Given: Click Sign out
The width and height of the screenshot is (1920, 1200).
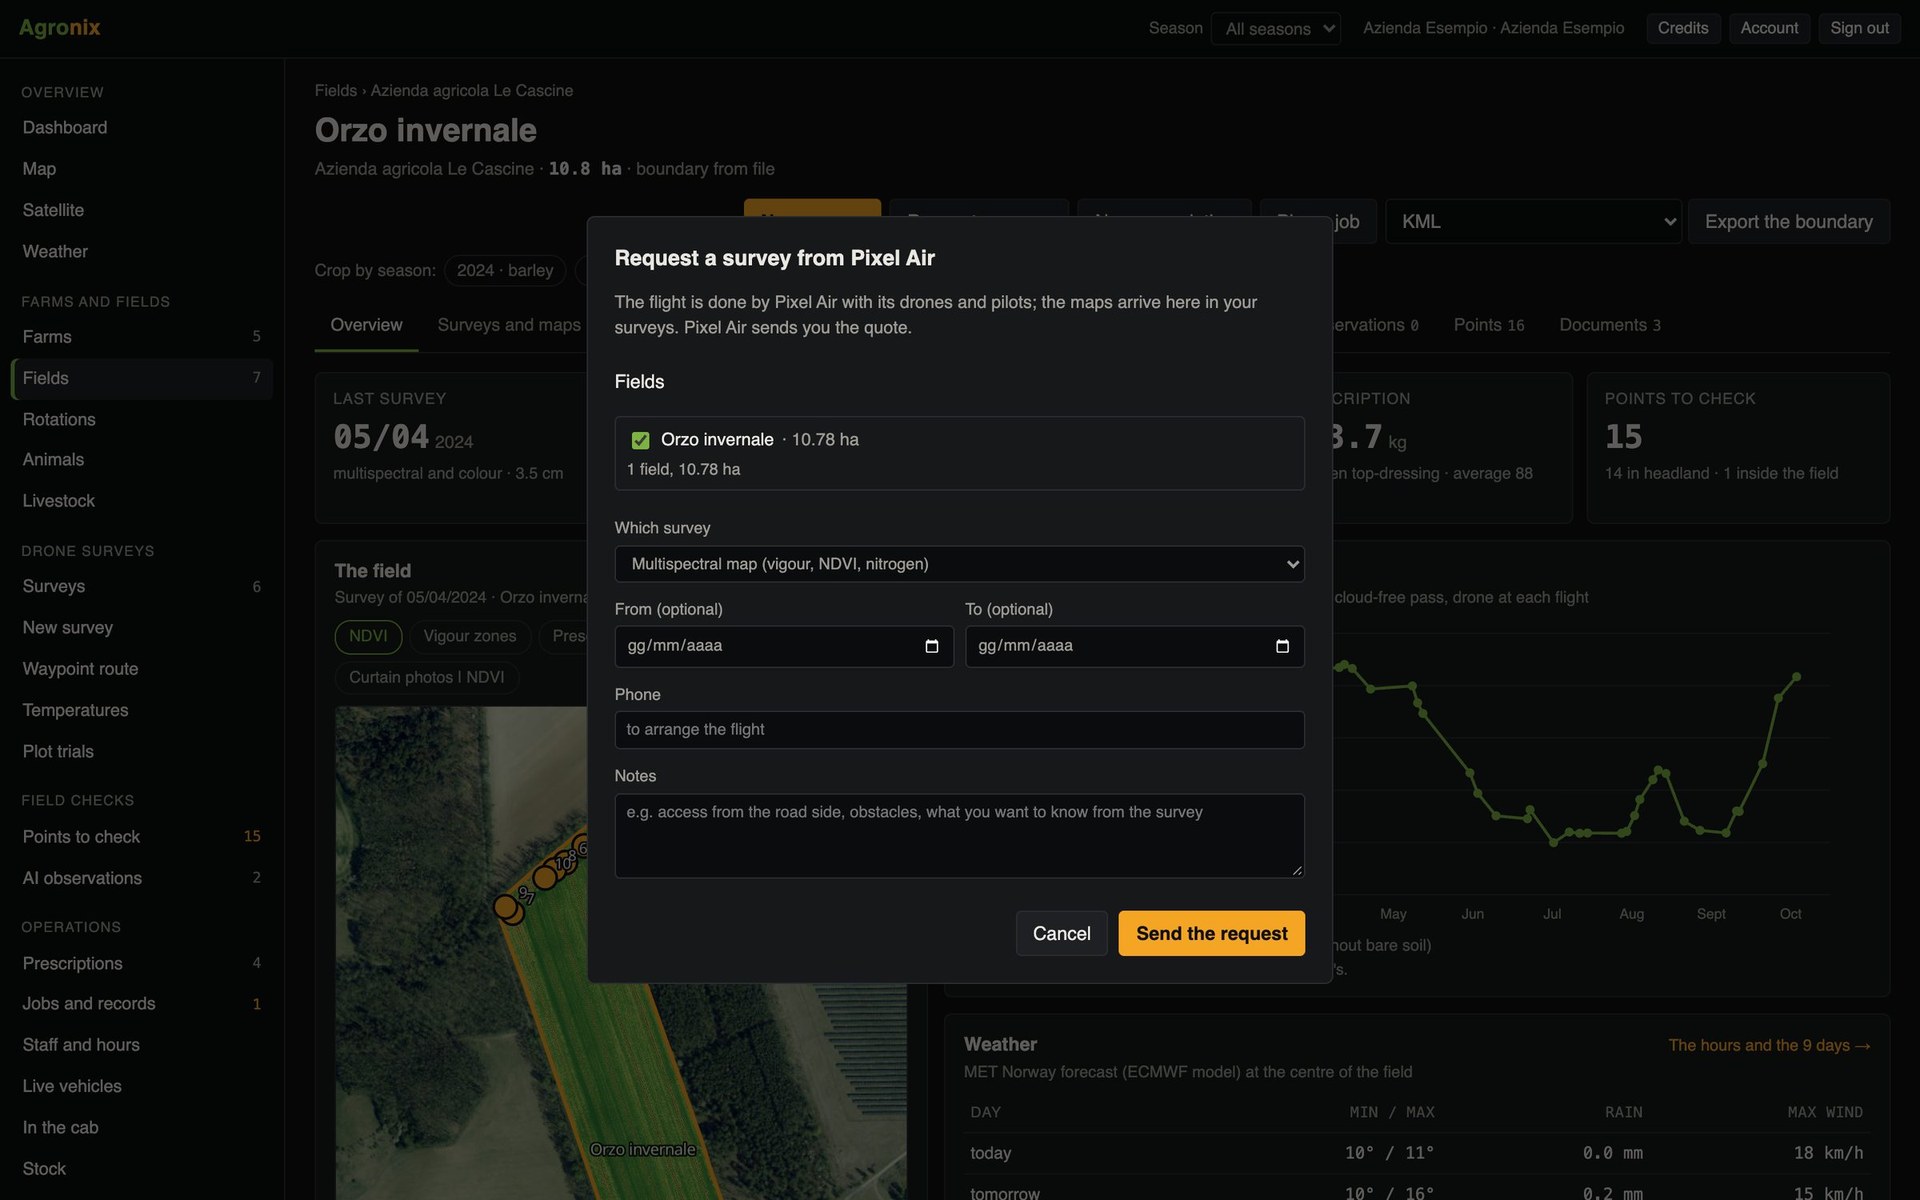Looking at the screenshot, I should point(1859,28).
